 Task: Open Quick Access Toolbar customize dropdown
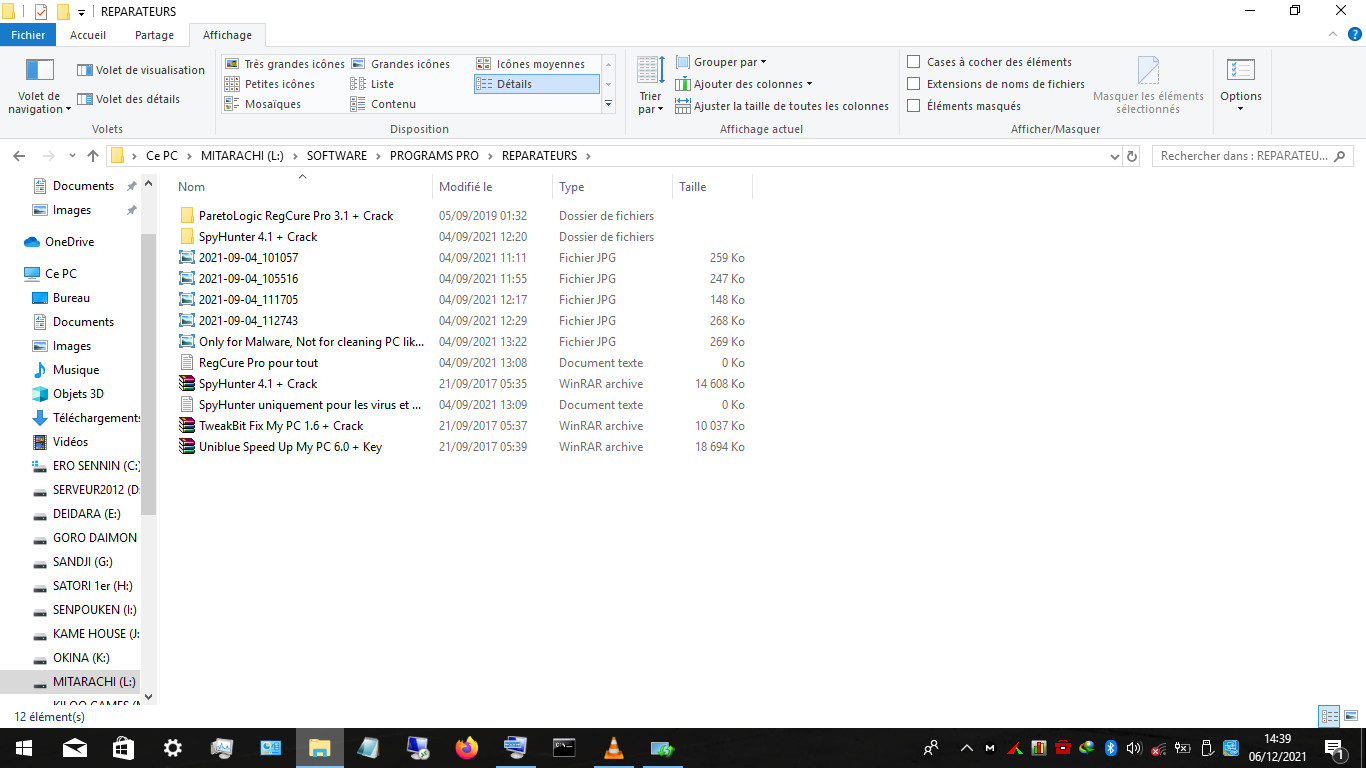[81, 12]
